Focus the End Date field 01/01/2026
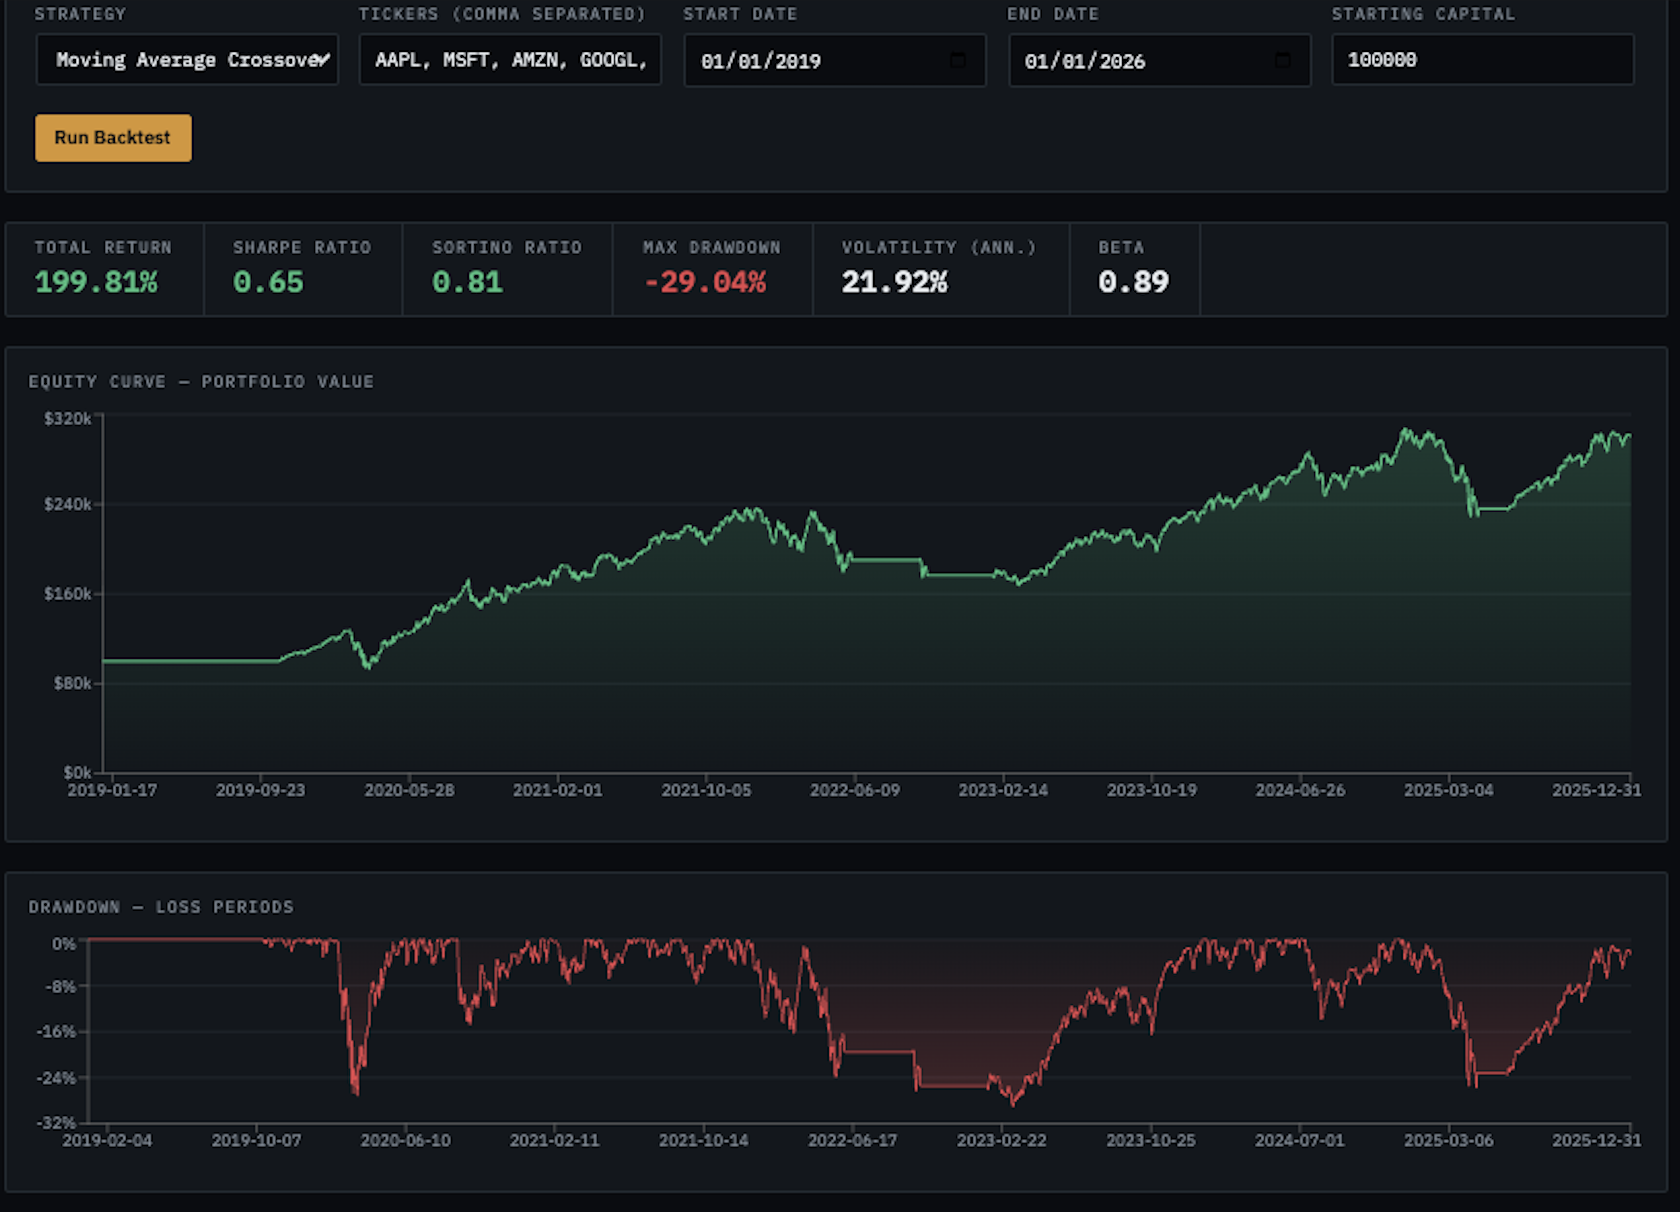This screenshot has width=1680, height=1212. click(x=1159, y=60)
